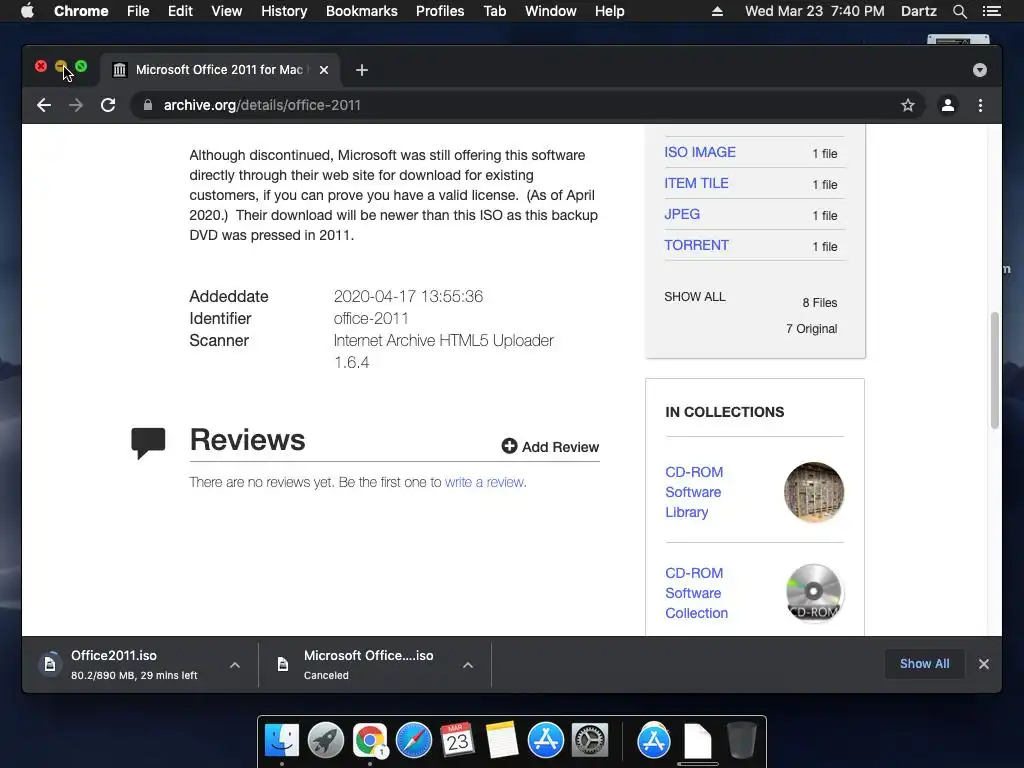Click the 8 Files count

tap(820, 302)
